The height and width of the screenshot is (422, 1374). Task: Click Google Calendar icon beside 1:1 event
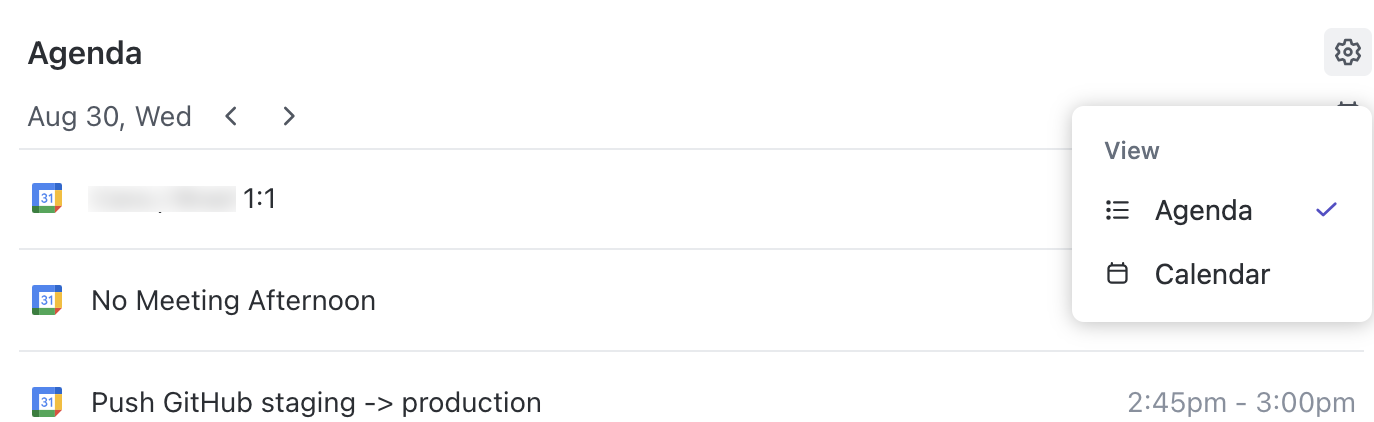click(47, 199)
